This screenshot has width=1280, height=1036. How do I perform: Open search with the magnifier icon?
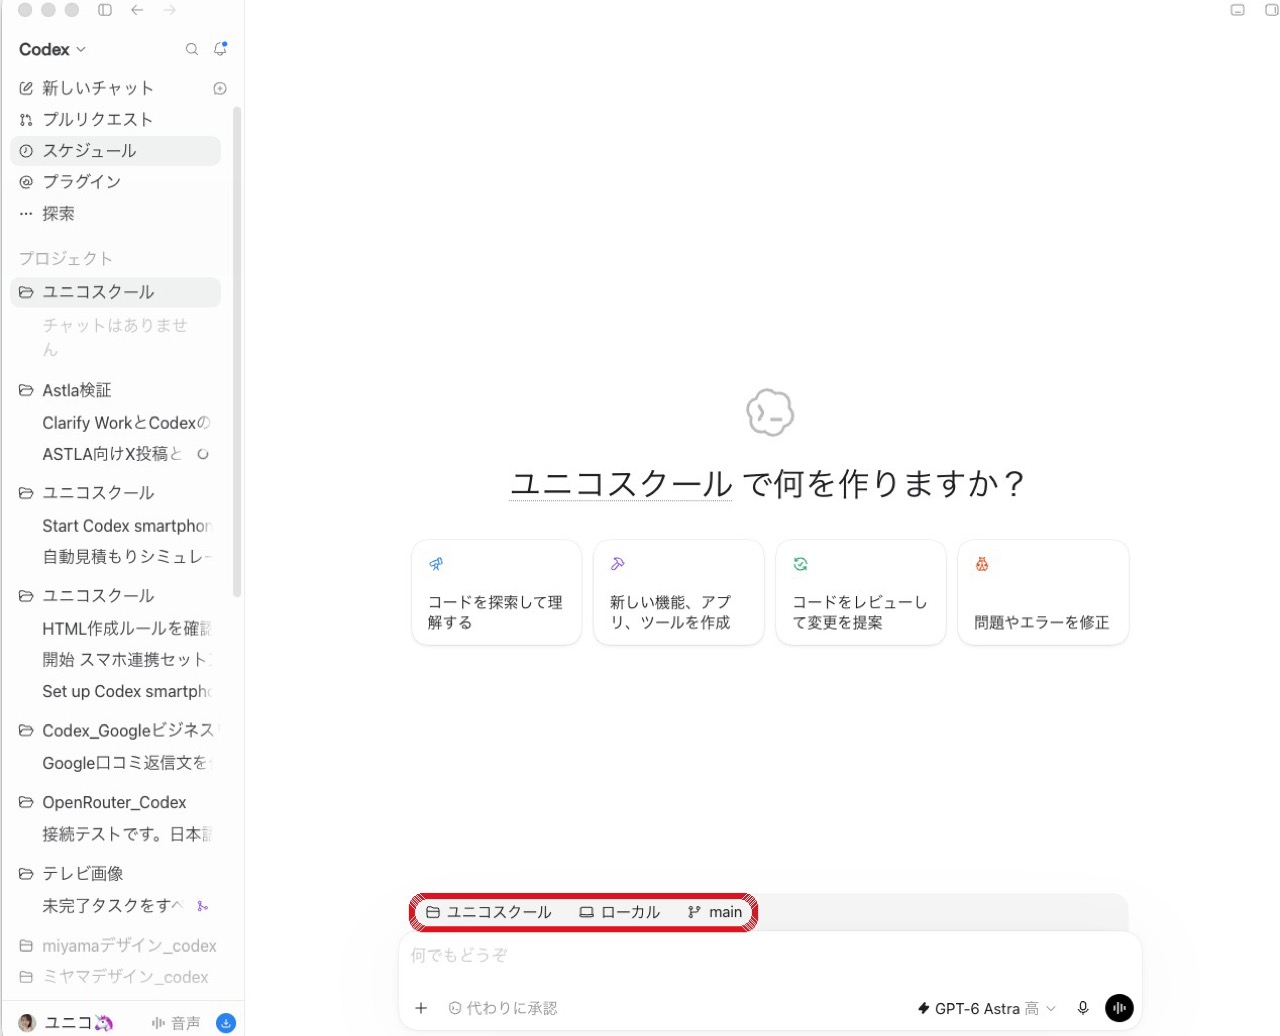[x=192, y=49]
